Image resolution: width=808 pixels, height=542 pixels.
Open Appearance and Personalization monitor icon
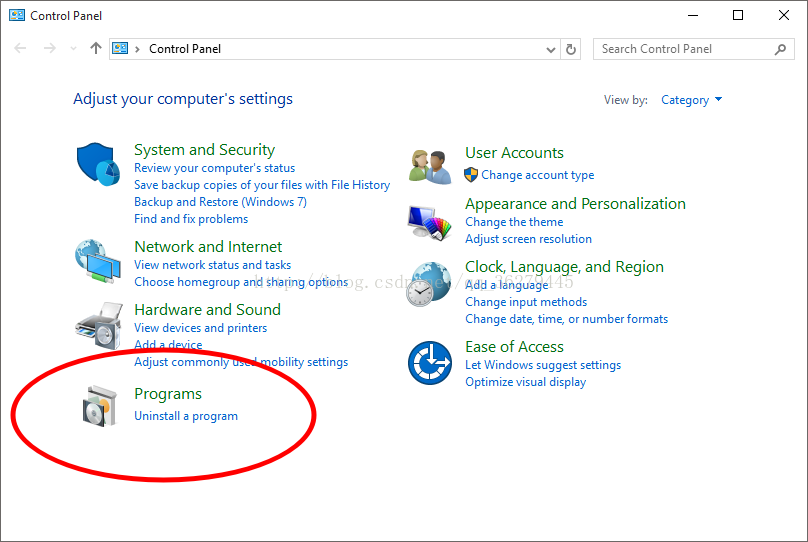pyautogui.click(x=429, y=223)
